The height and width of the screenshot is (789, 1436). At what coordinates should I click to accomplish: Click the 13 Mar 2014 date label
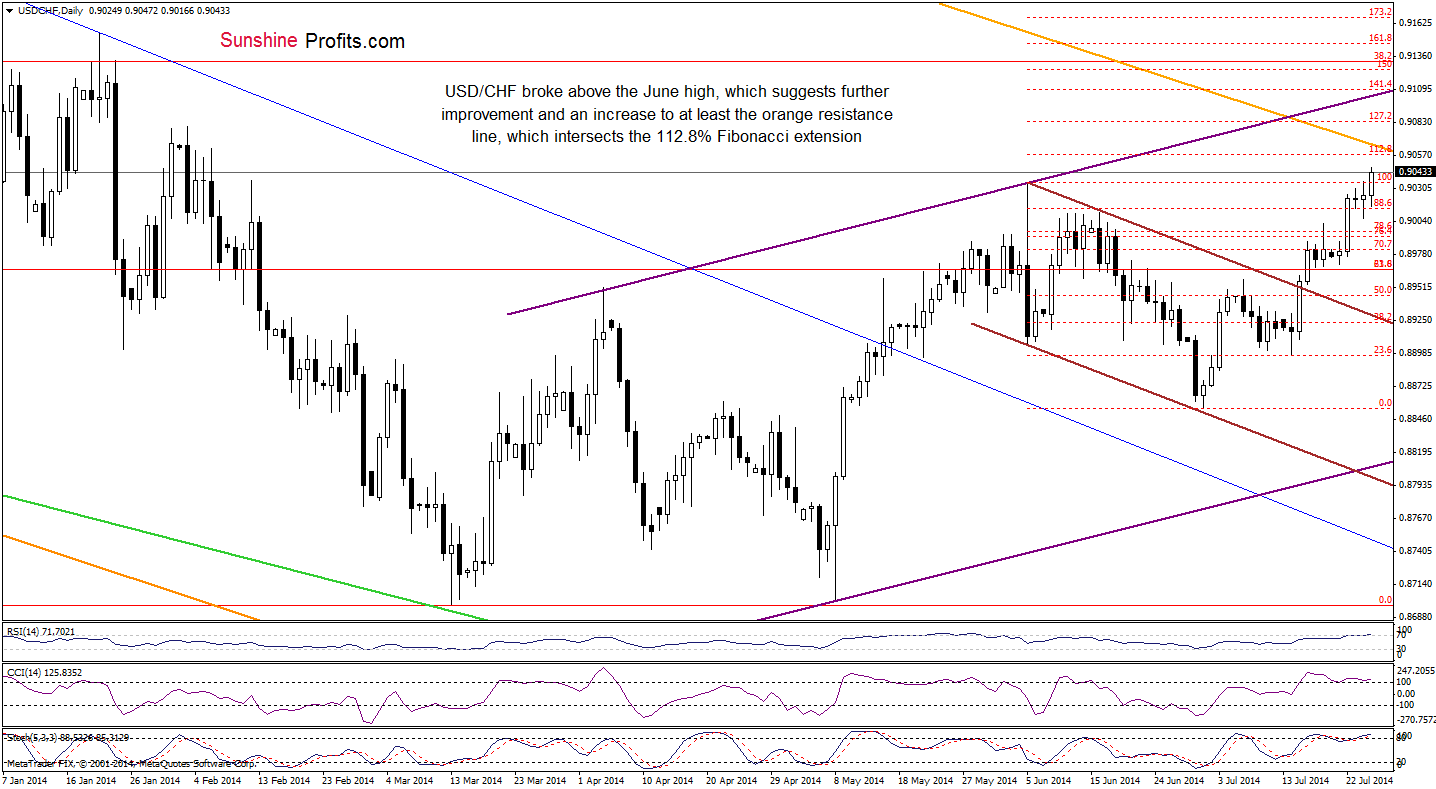coord(475,779)
